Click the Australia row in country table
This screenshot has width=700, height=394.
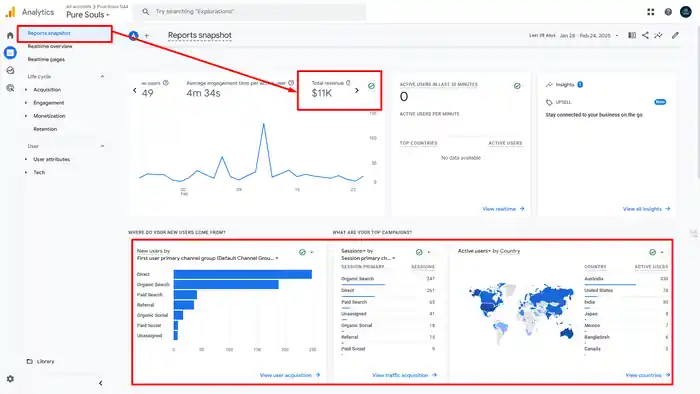626,279
